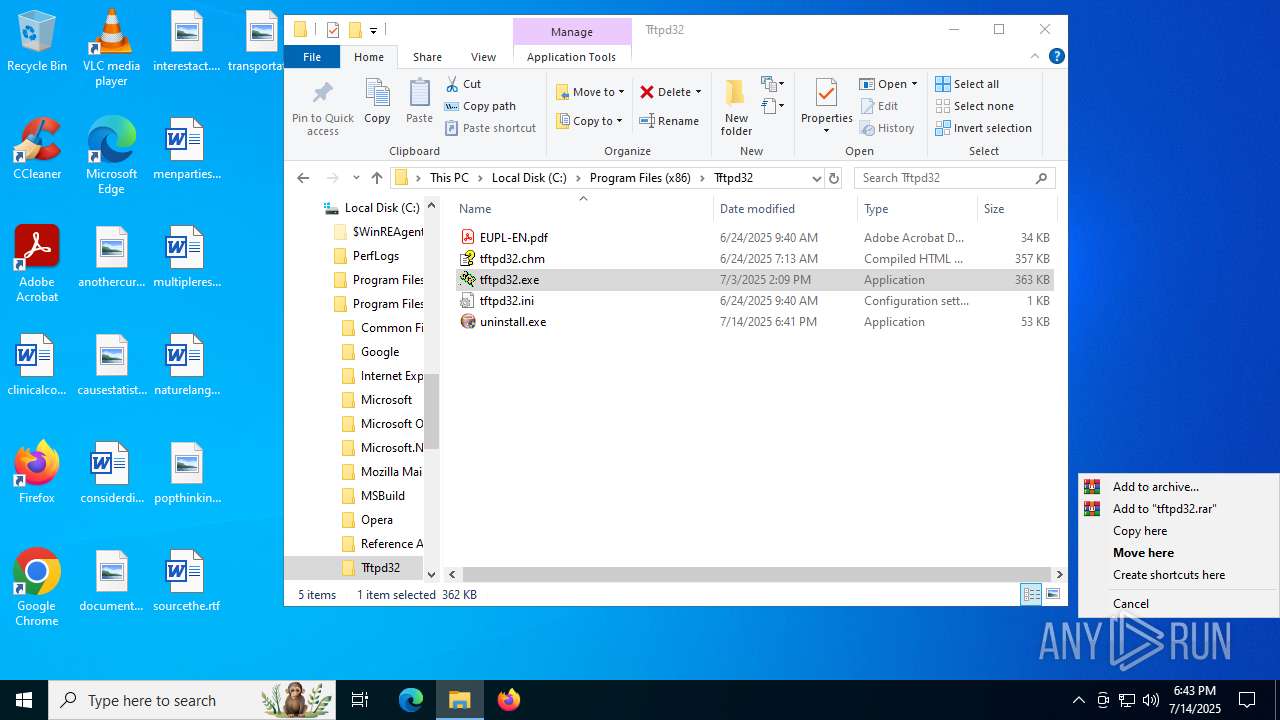The width and height of the screenshot is (1280, 720).
Task: Collapse the ribbon with chevron
Action: click(x=1035, y=57)
